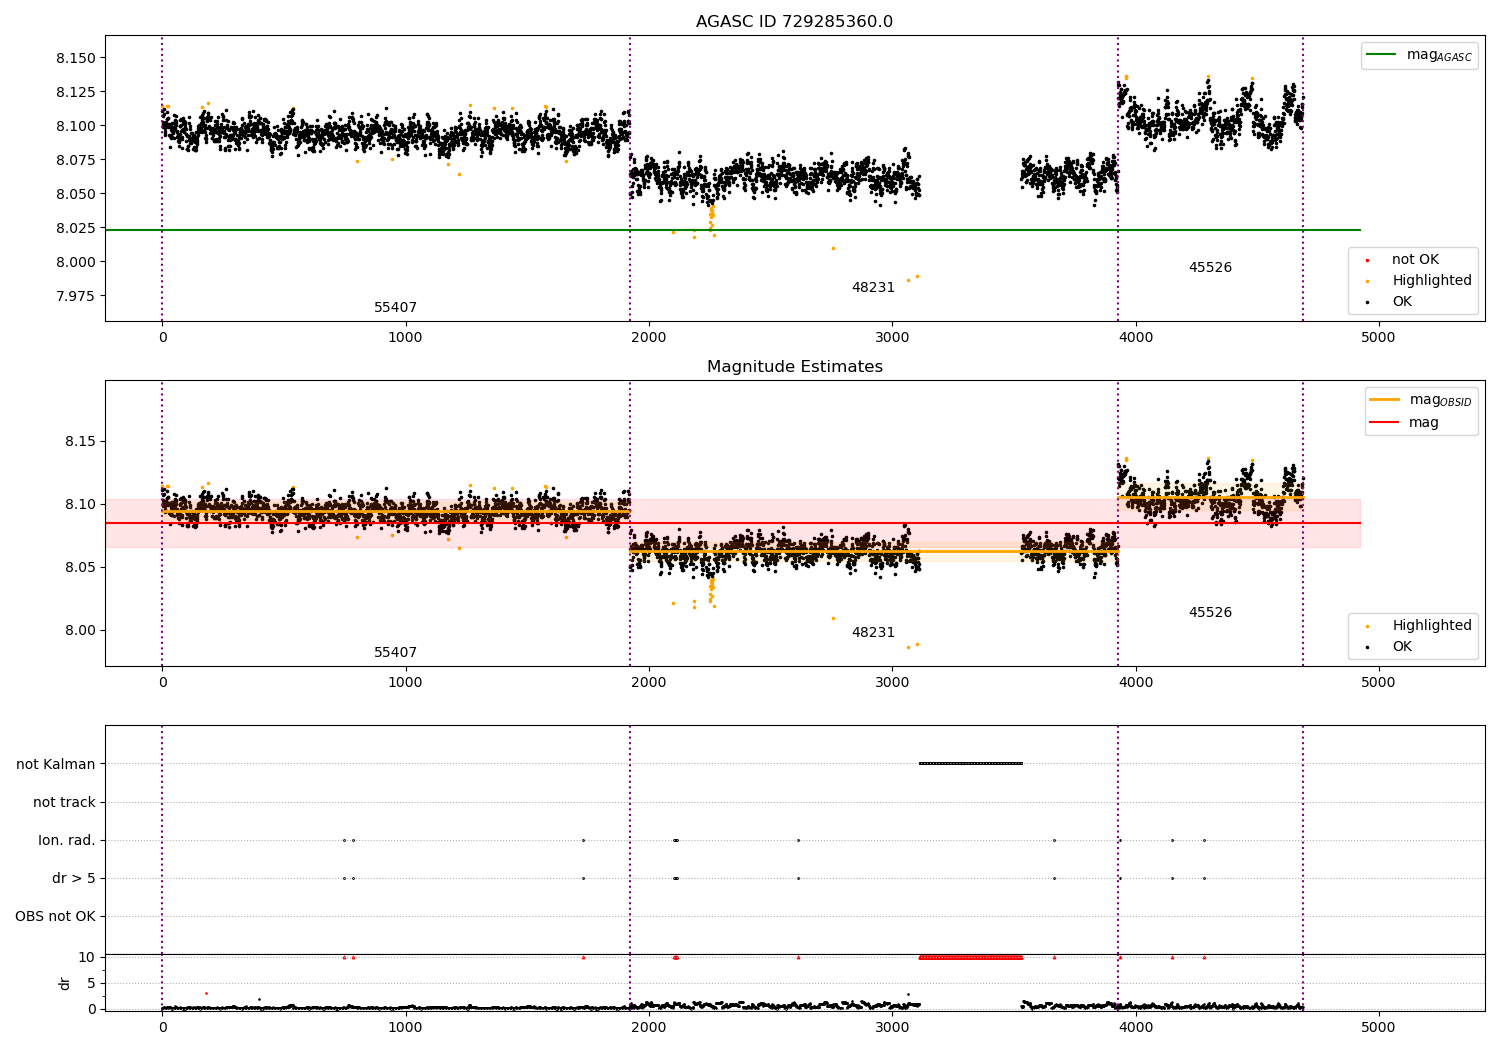Click "not OK" legend entry in top plot
Viewport: 1500px width, 1050px height.
pyautogui.click(x=1414, y=260)
